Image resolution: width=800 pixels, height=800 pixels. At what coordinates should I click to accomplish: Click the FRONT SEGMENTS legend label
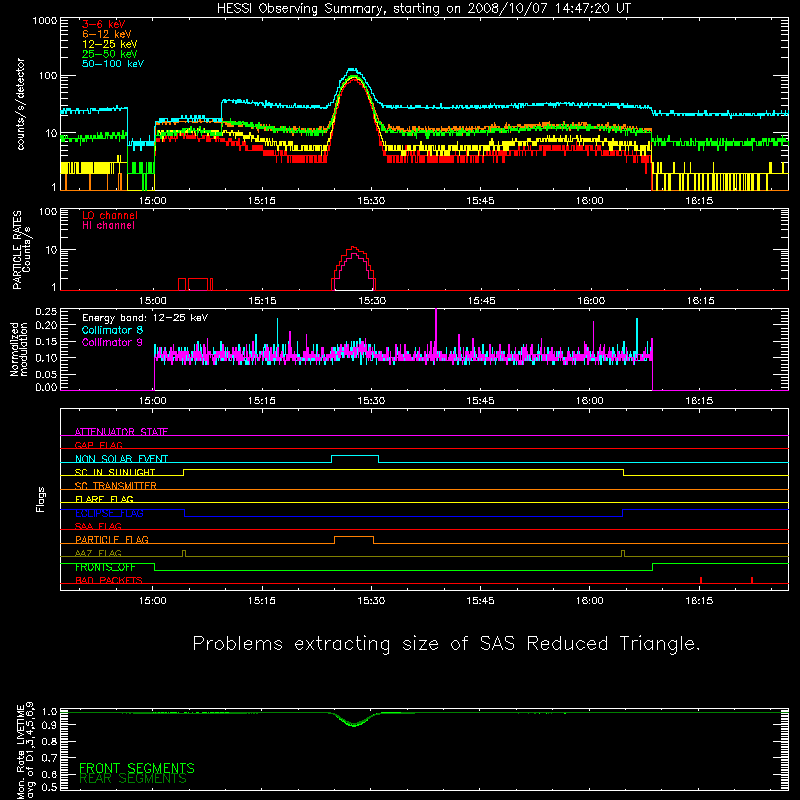click(137, 768)
